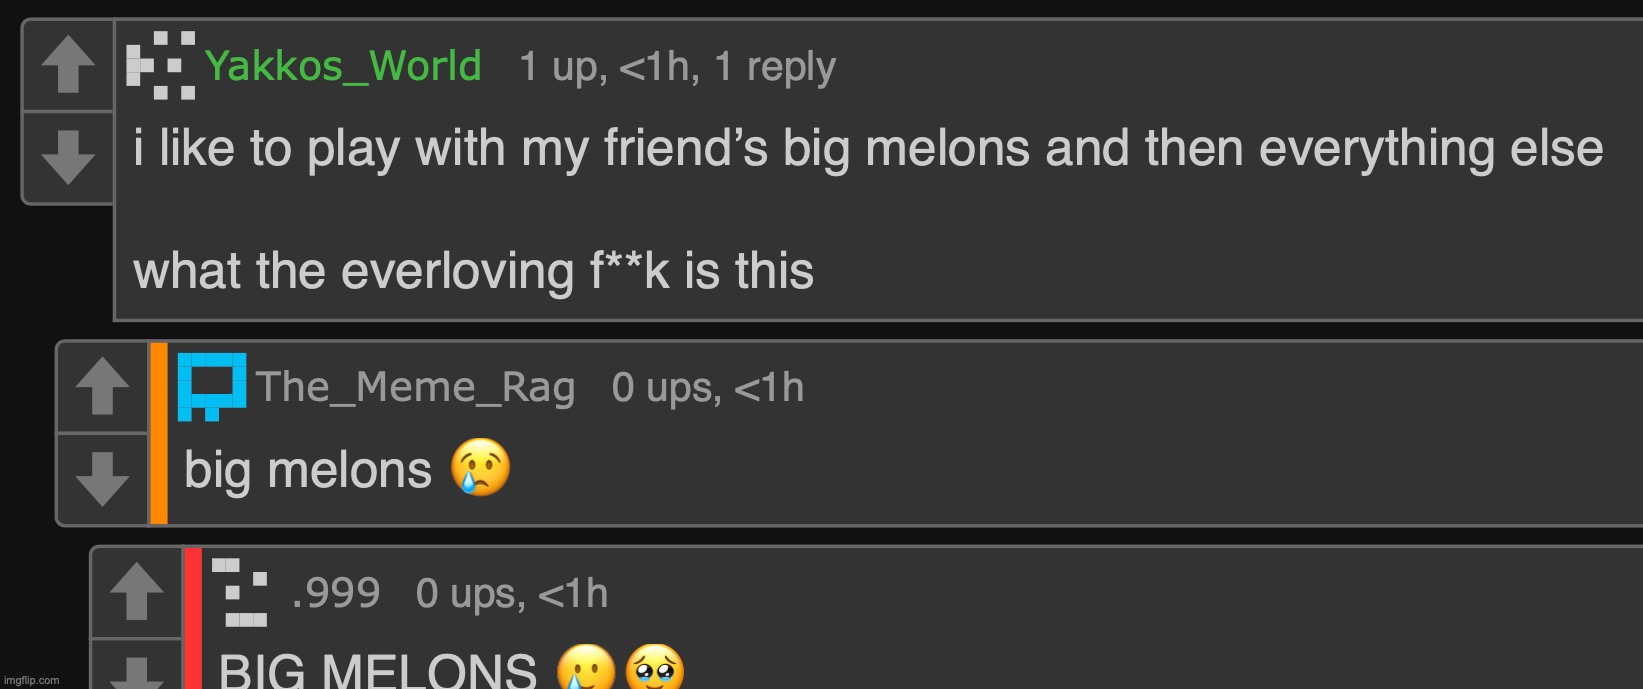Upvote the Yakkos_World comment
1643x689 pixels.
[68, 65]
